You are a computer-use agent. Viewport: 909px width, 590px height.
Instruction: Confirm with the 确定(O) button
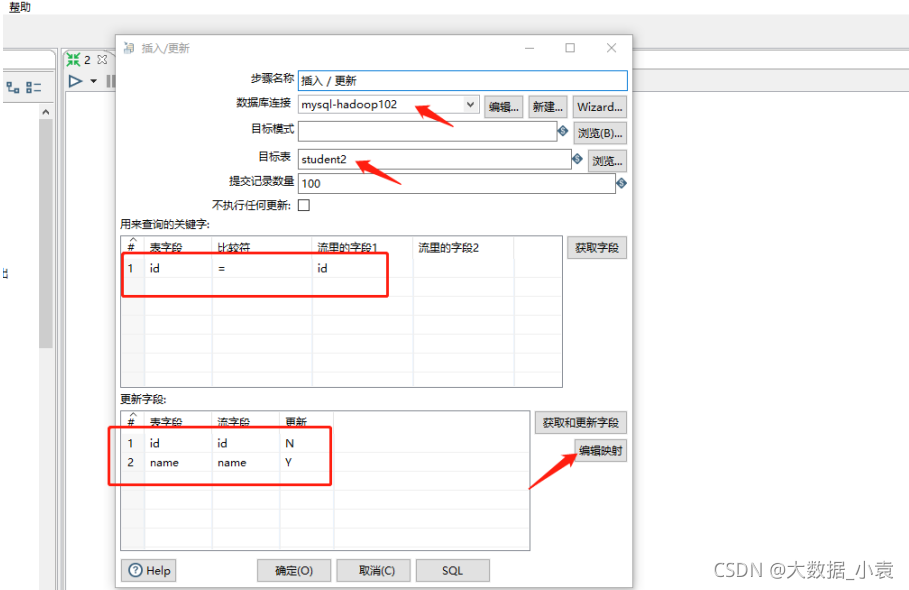(x=294, y=571)
